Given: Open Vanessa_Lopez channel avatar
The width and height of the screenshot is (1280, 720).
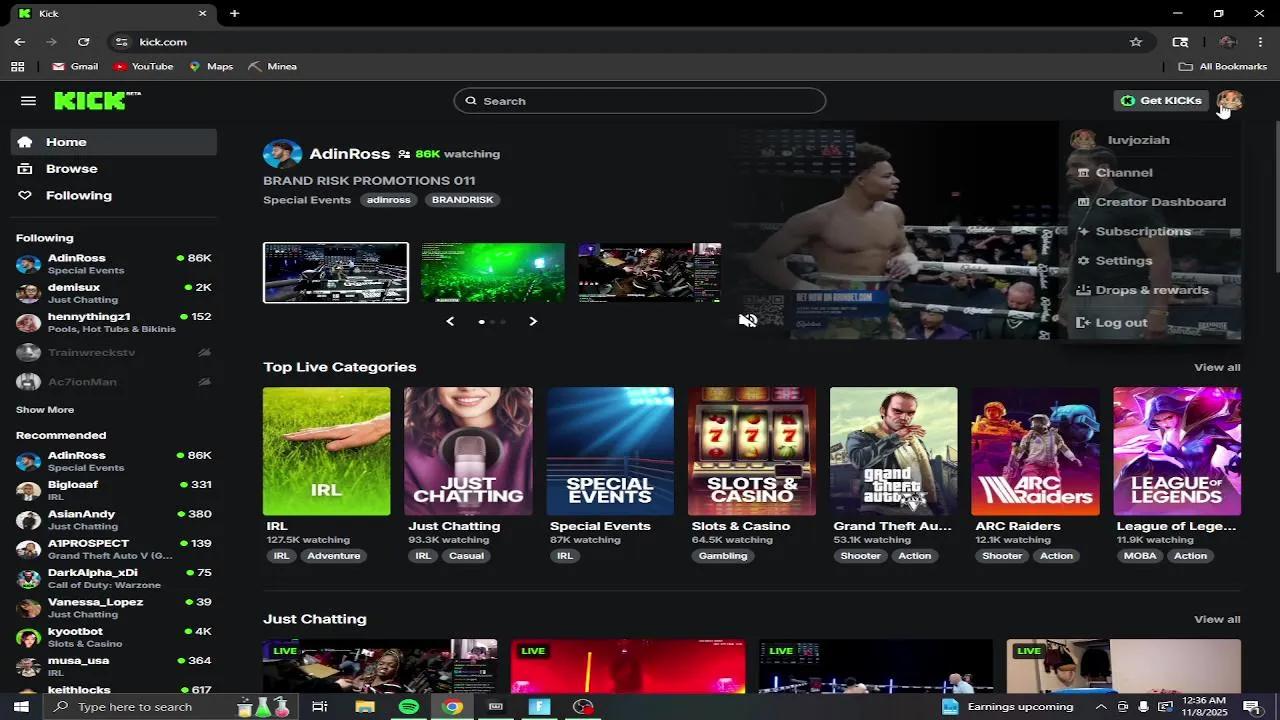Looking at the screenshot, I should pyautogui.click(x=29, y=608).
